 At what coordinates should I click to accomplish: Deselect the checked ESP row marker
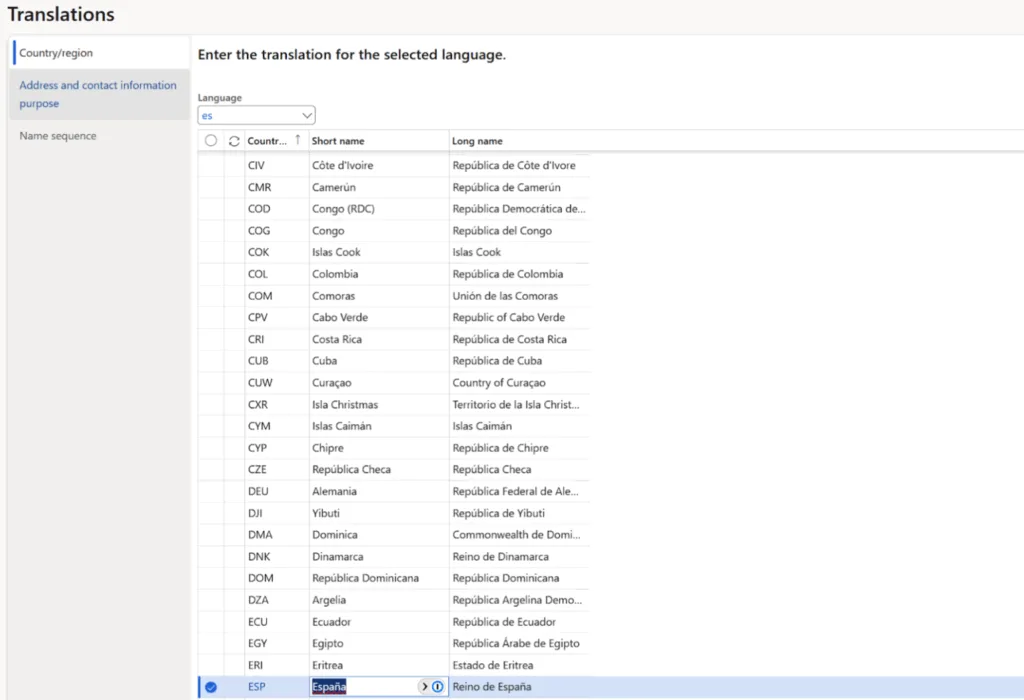coord(211,687)
